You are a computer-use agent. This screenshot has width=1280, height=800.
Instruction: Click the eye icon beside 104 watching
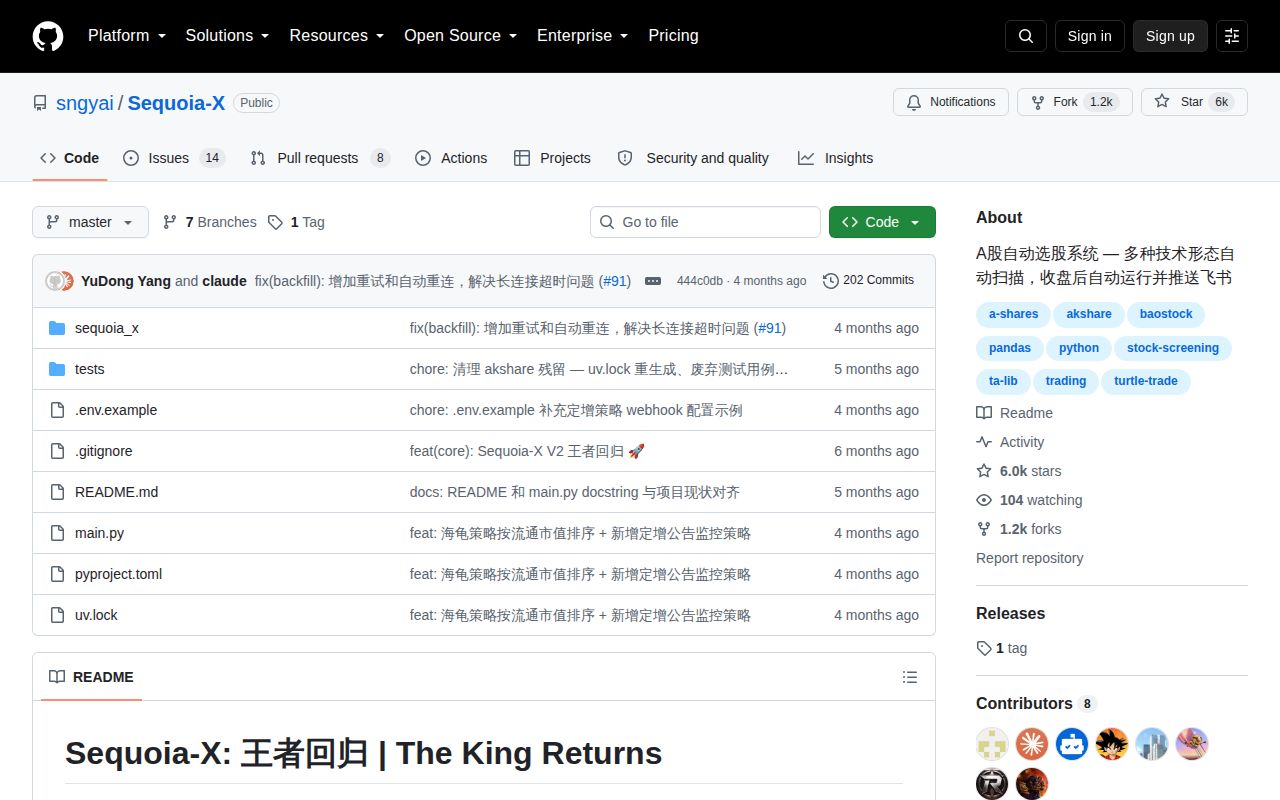(x=984, y=500)
